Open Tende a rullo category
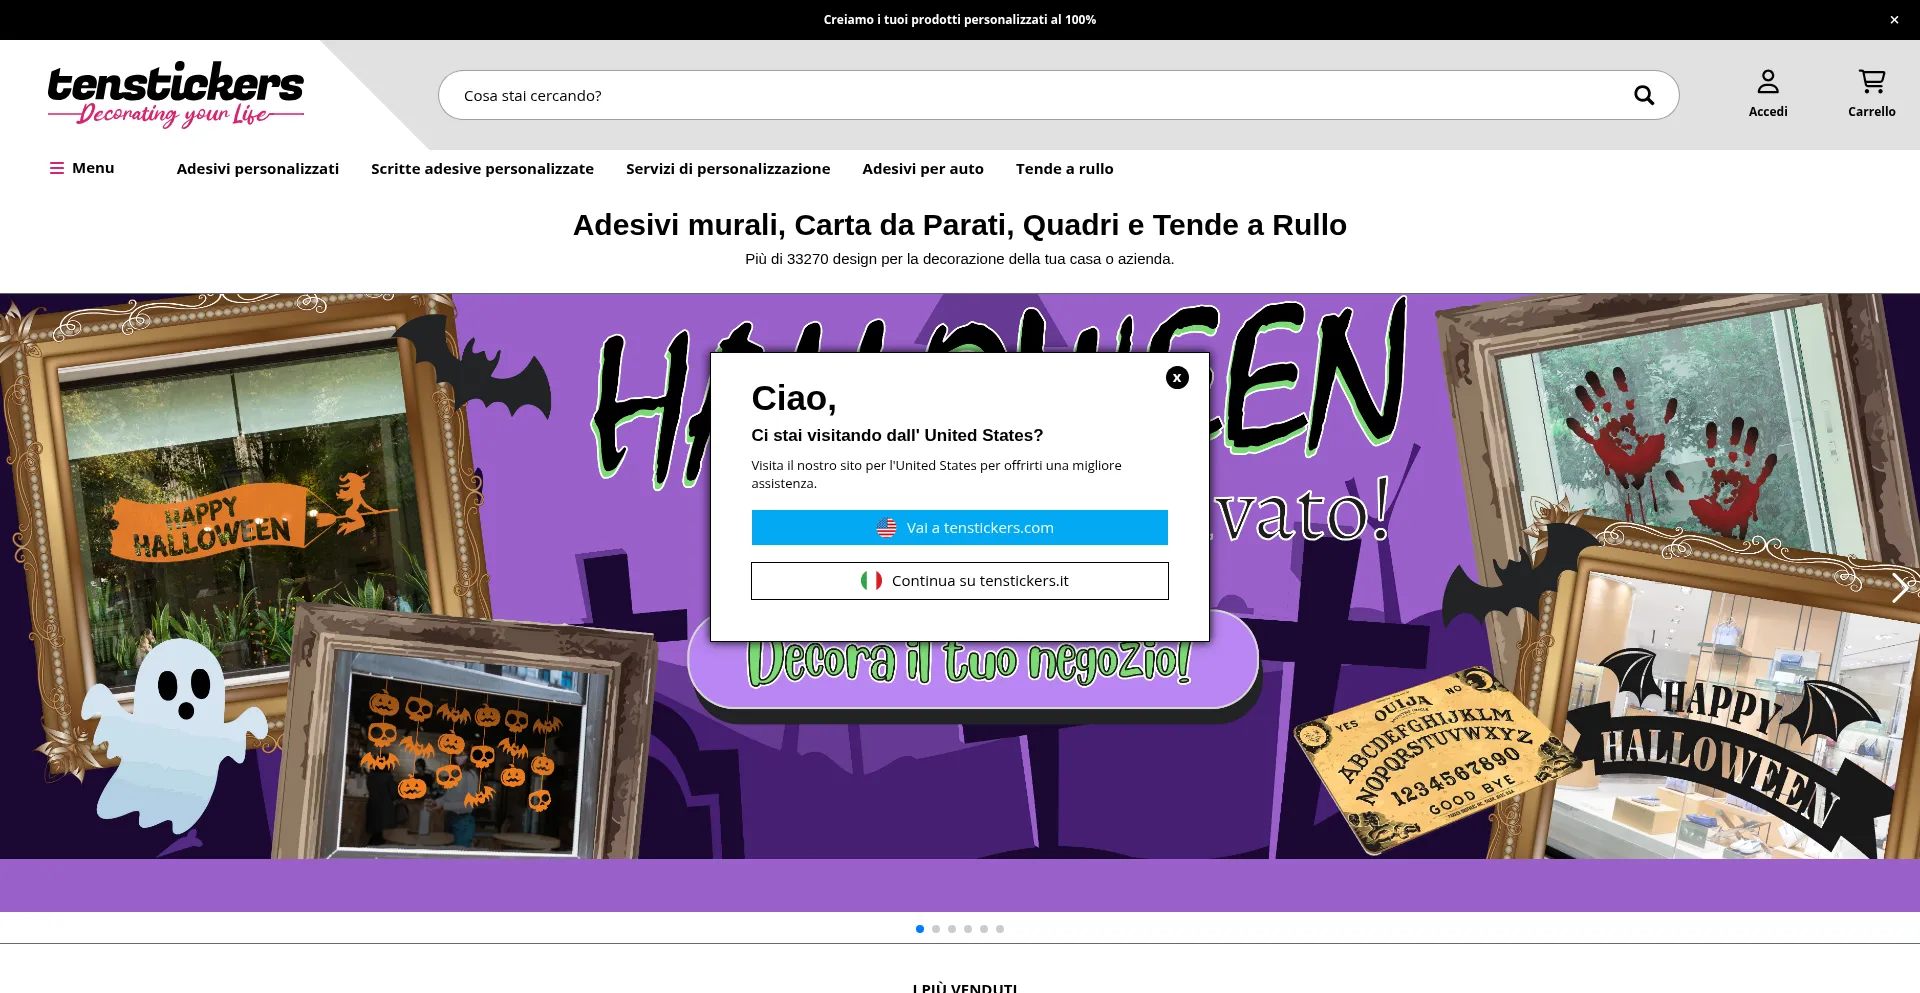The image size is (1920, 993). (1064, 169)
